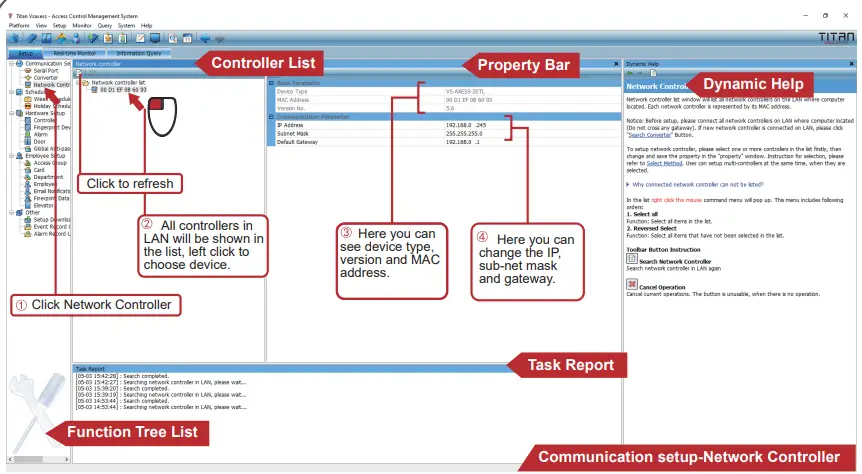The width and height of the screenshot is (862, 474).
Task: Follow the Search Converter help link
Action: [650, 135]
